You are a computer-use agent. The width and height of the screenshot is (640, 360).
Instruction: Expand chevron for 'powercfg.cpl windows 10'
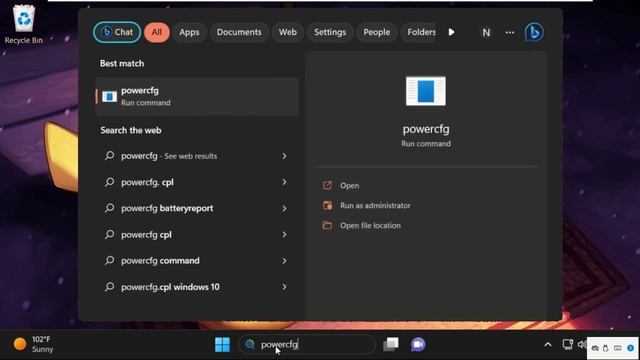pyautogui.click(x=284, y=287)
